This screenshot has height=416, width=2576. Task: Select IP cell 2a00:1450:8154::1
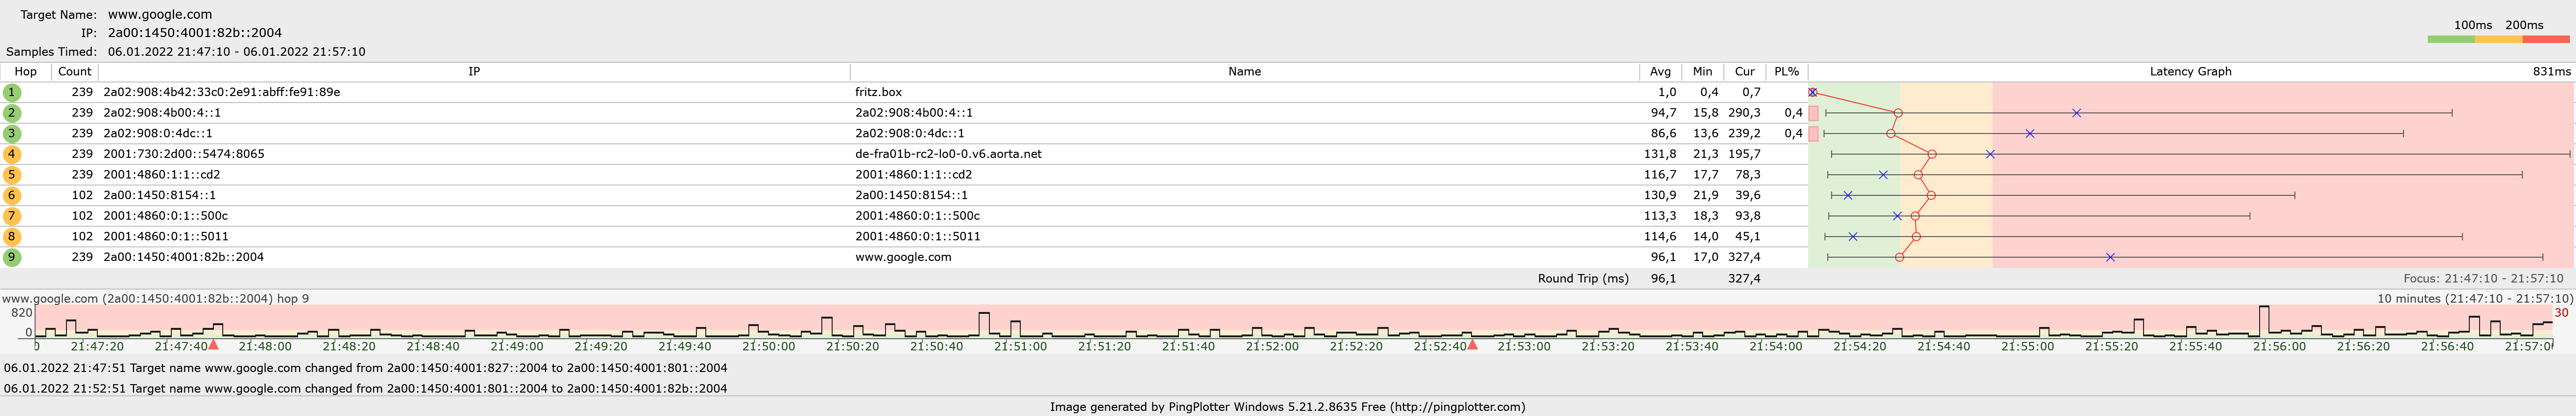[160, 195]
